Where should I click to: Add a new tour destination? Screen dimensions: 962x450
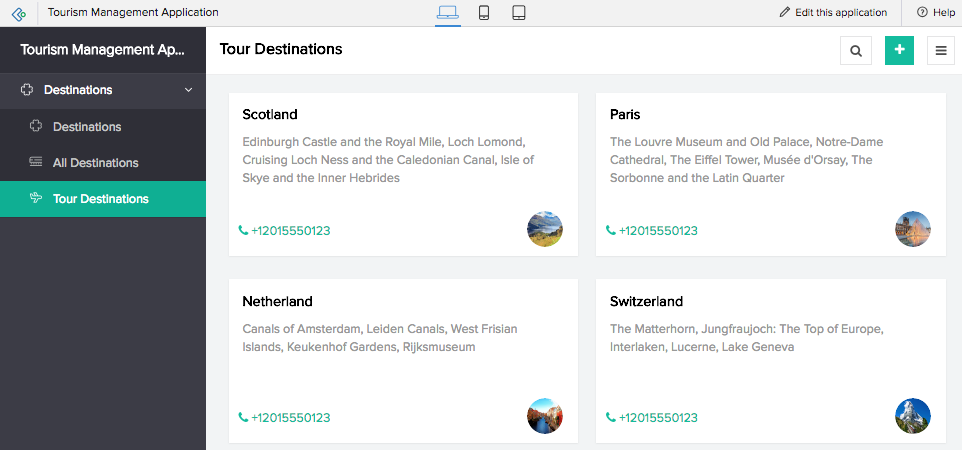(x=899, y=50)
